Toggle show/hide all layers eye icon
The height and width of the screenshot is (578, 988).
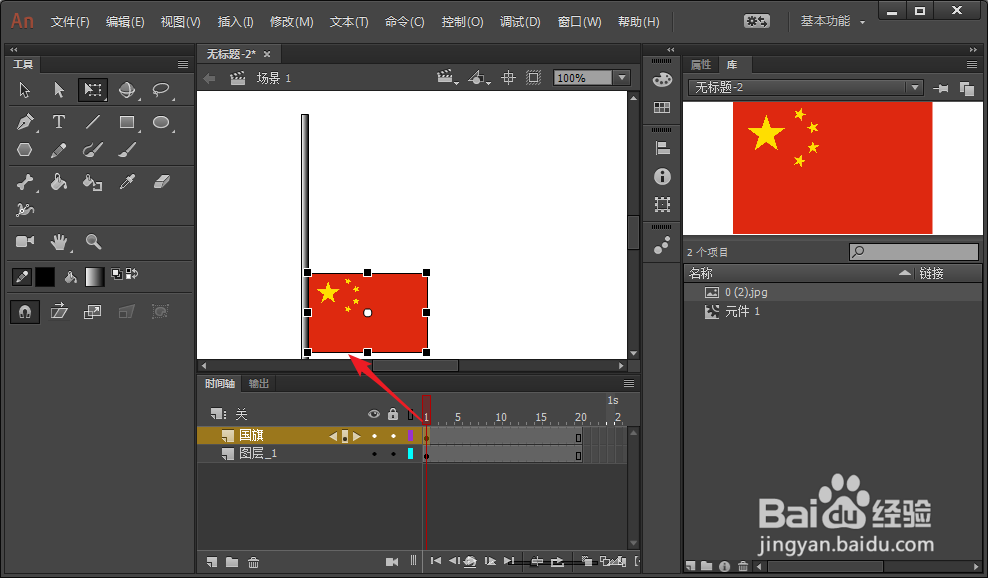[374, 414]
